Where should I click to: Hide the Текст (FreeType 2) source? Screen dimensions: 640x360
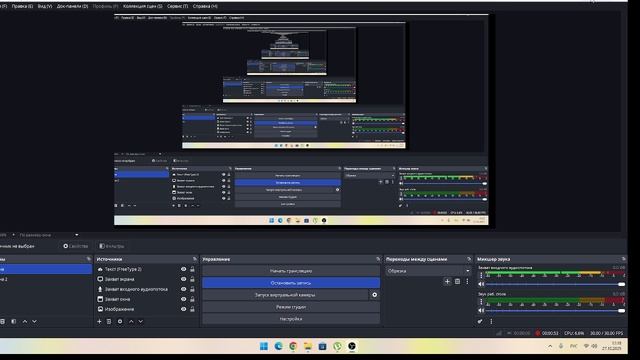pos(183,269)
